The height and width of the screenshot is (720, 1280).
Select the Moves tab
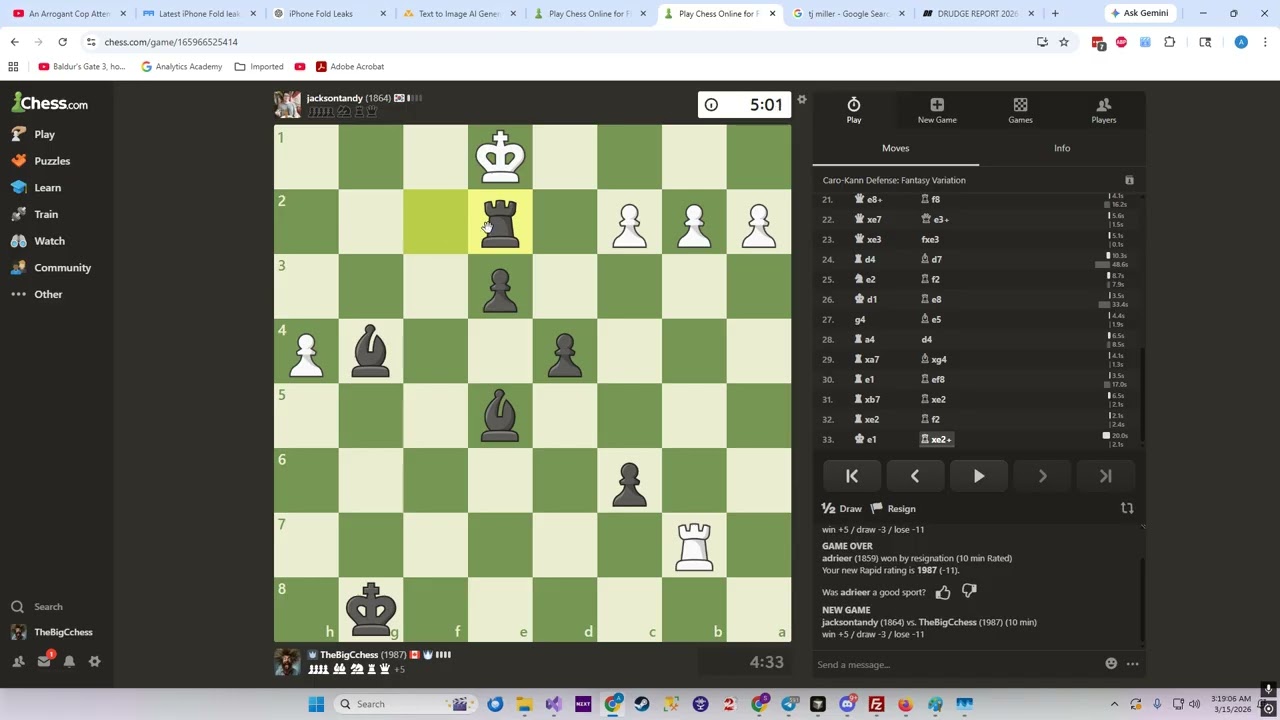pos(895,148)
